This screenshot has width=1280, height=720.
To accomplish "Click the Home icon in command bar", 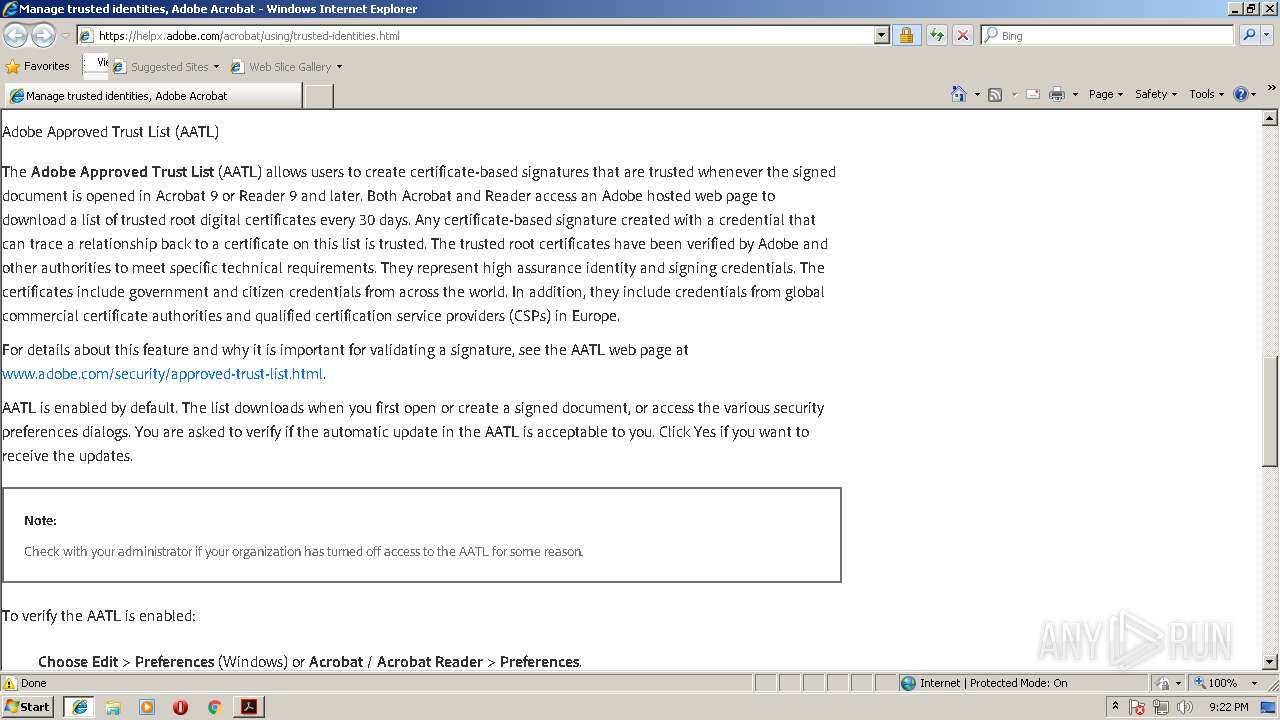I will point(959,94).
